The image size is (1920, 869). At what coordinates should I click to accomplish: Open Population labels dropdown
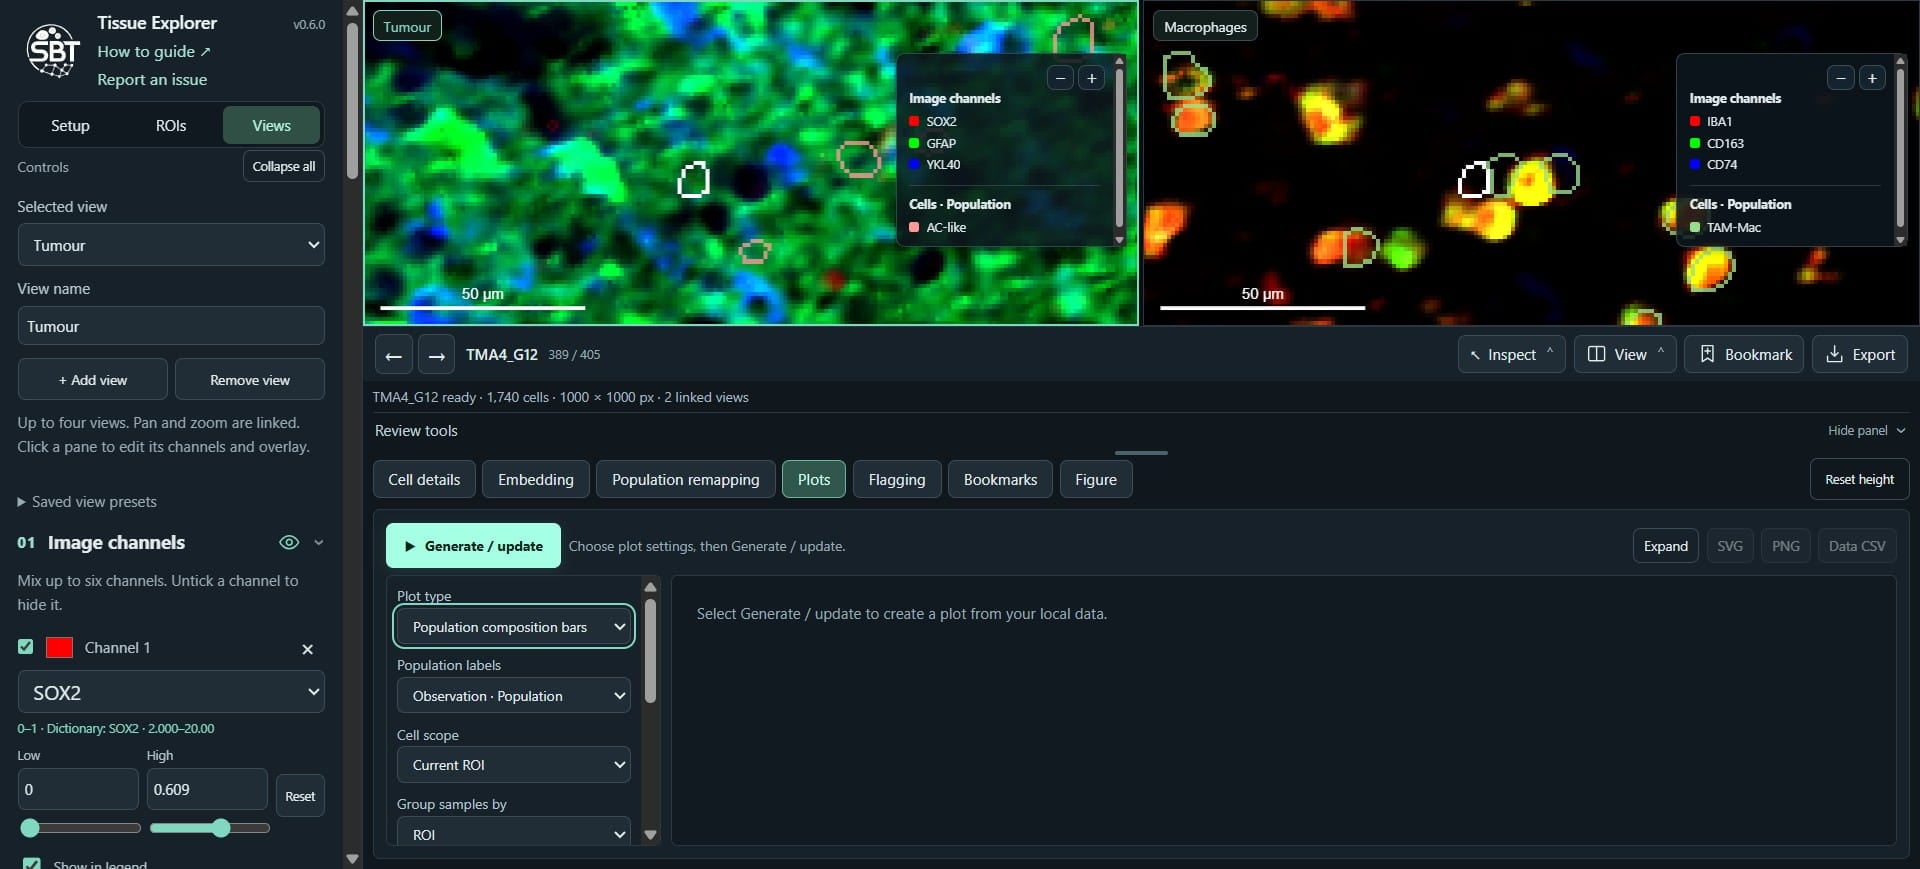(514, 696)
